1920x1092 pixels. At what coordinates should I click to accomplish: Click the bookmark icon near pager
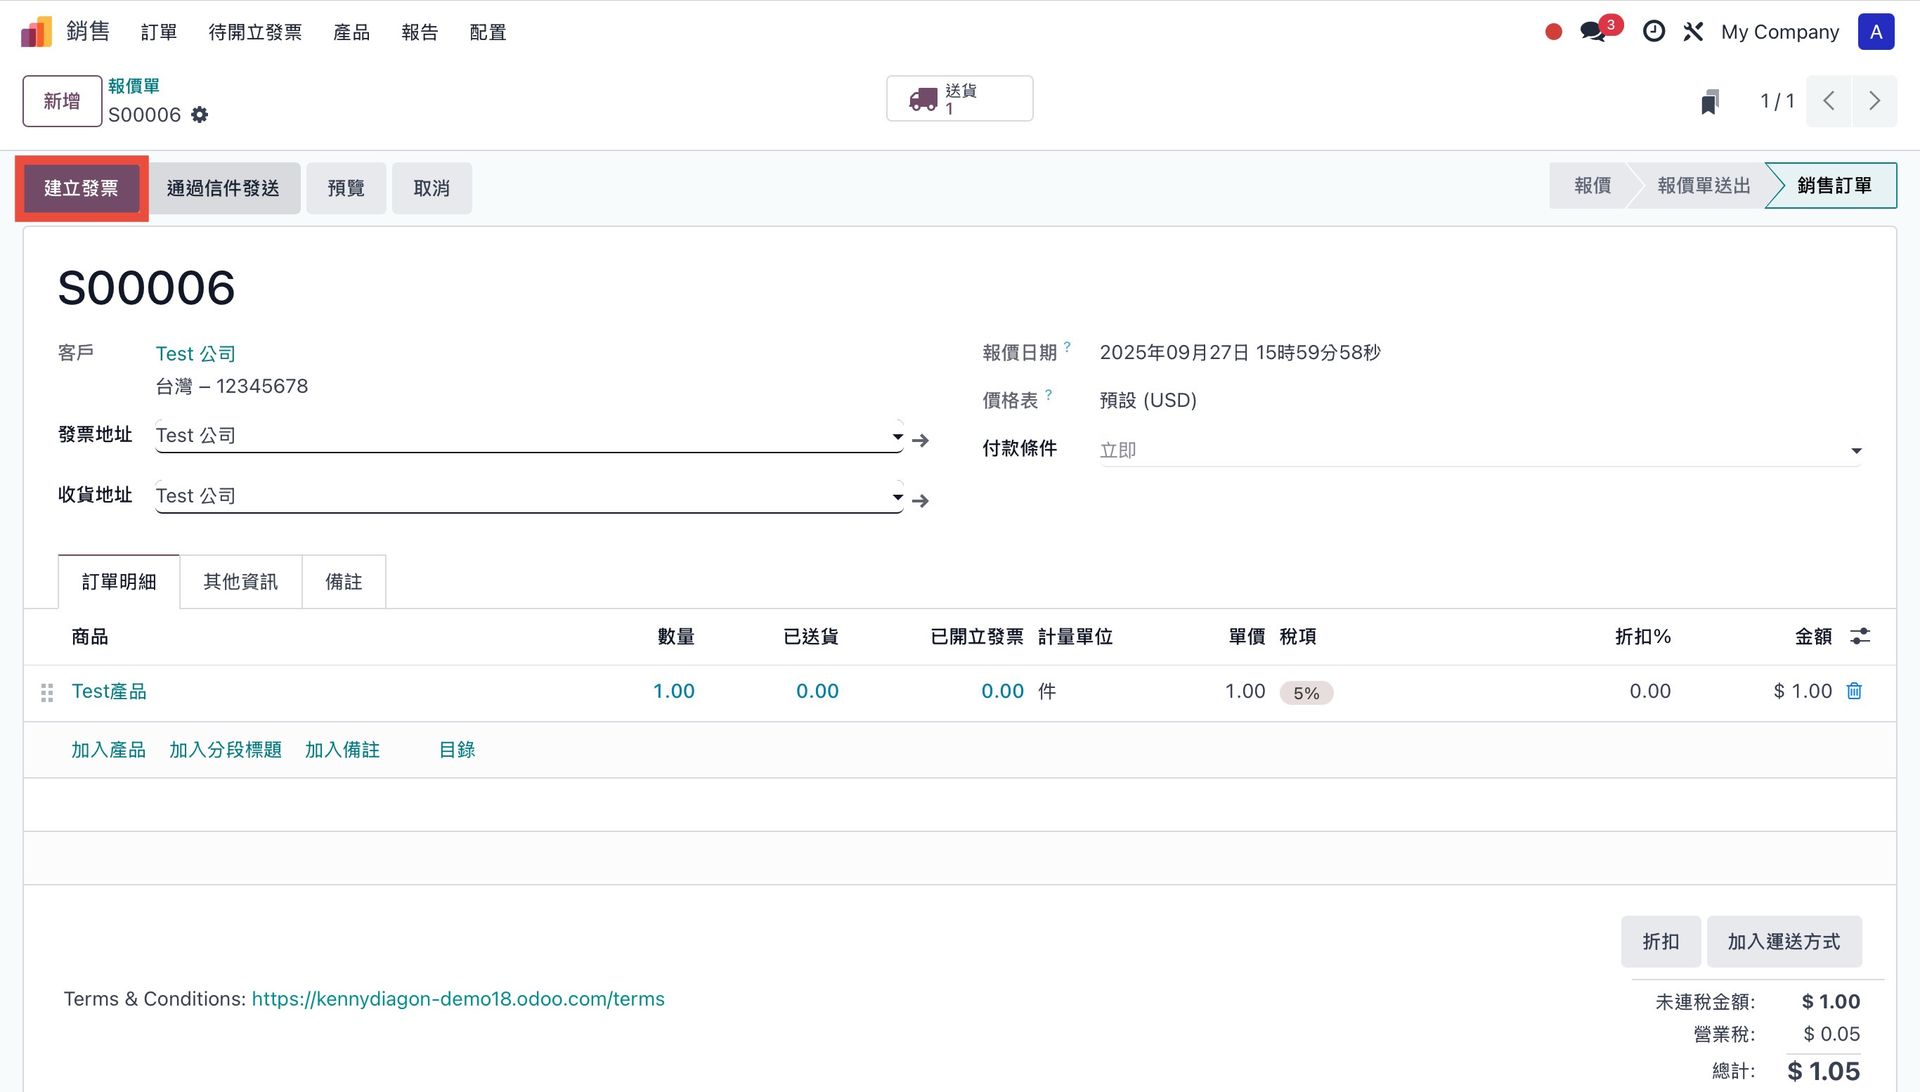click(x=1710, y=102)
